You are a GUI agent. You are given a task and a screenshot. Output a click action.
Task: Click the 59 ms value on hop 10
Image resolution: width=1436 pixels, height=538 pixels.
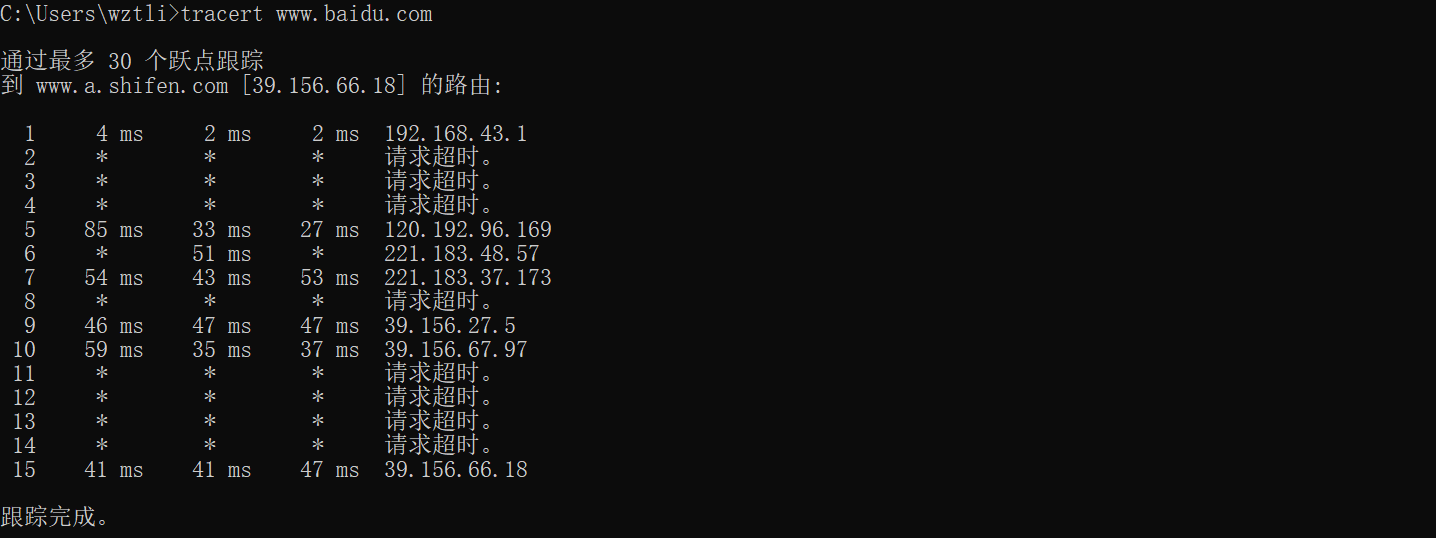[x=114, y=350]
